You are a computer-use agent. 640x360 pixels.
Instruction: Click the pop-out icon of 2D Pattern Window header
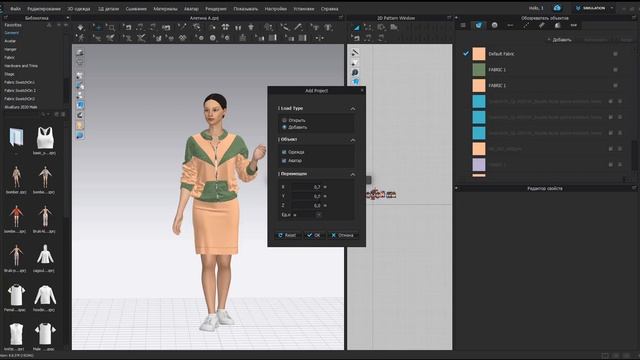click(449, 18)
